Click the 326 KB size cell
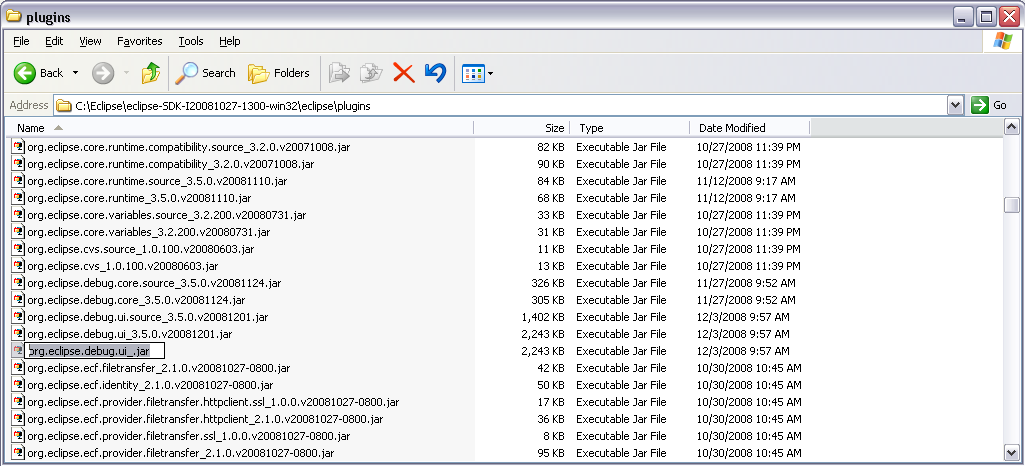Image resolution: width=1025 pixels, height=466 pixels. [548, 283]
